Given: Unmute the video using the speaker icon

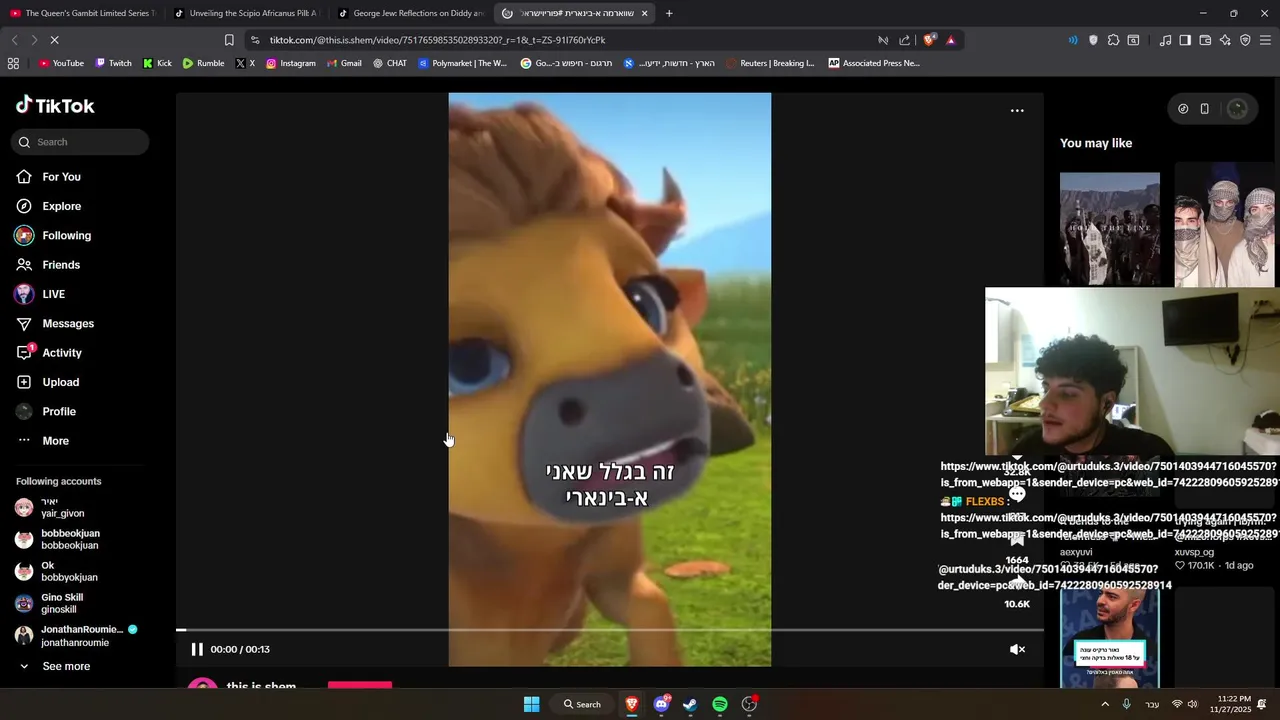Looking at the screenshot, I should (1017, 649).
